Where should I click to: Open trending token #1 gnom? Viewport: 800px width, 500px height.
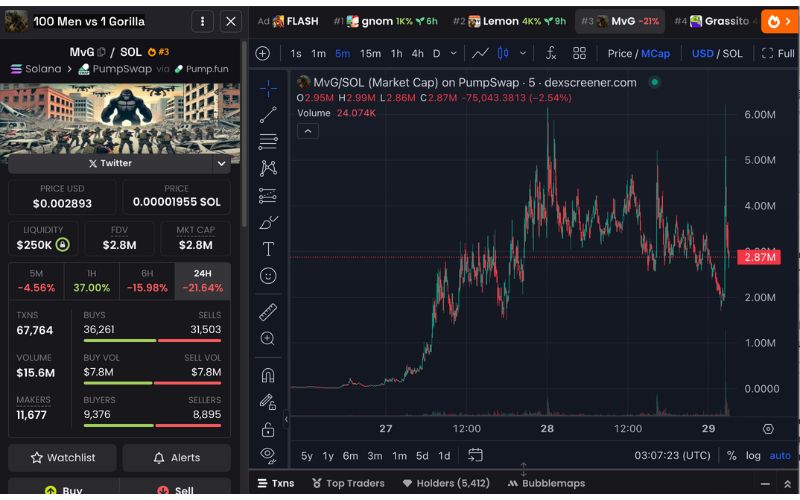click(386, 21)
